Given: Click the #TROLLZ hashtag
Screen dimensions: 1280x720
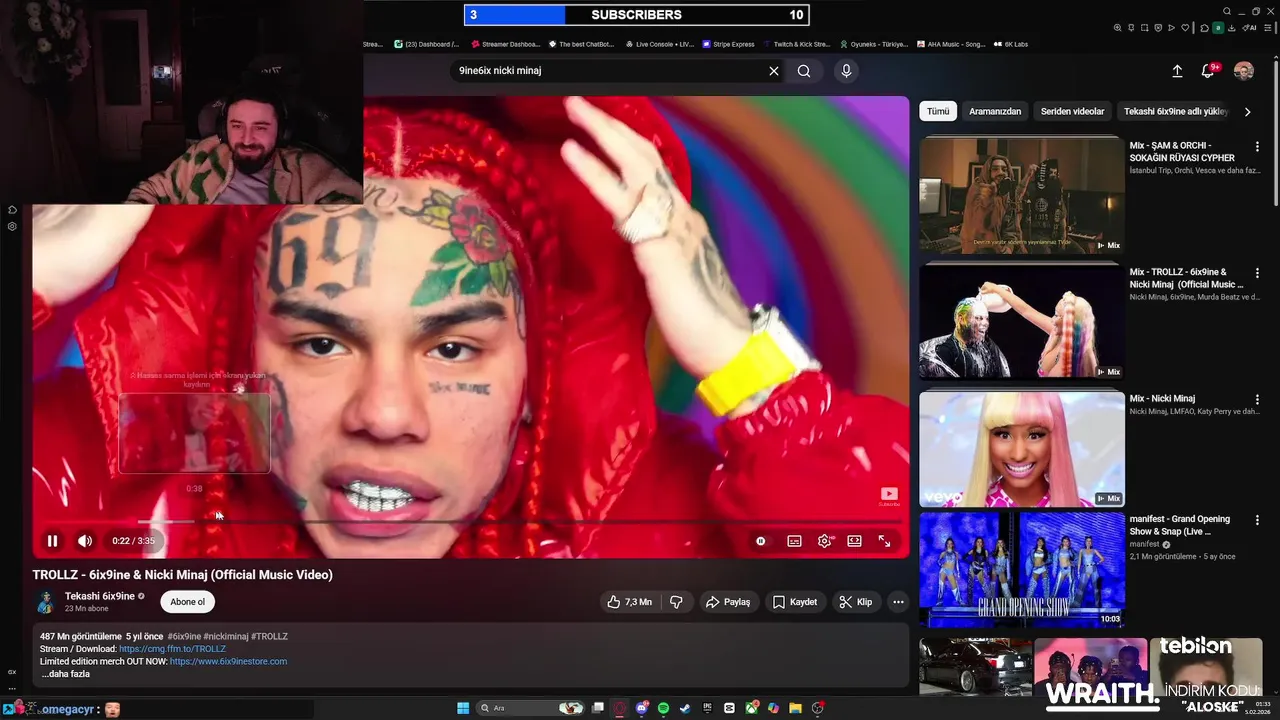Looking at the screenshot, I should tap(269, 636).
